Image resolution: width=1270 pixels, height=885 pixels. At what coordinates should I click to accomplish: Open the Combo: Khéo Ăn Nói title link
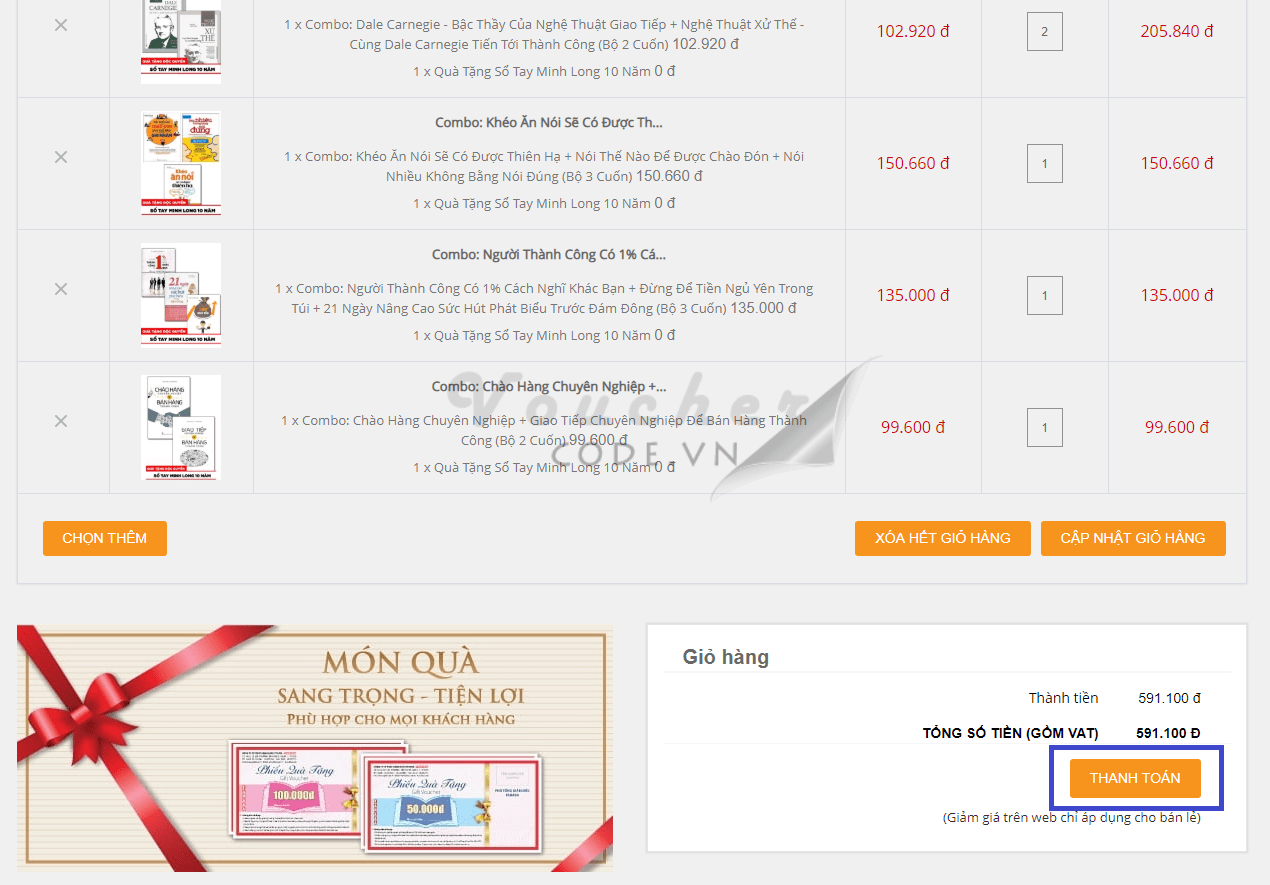coord(549,123)
